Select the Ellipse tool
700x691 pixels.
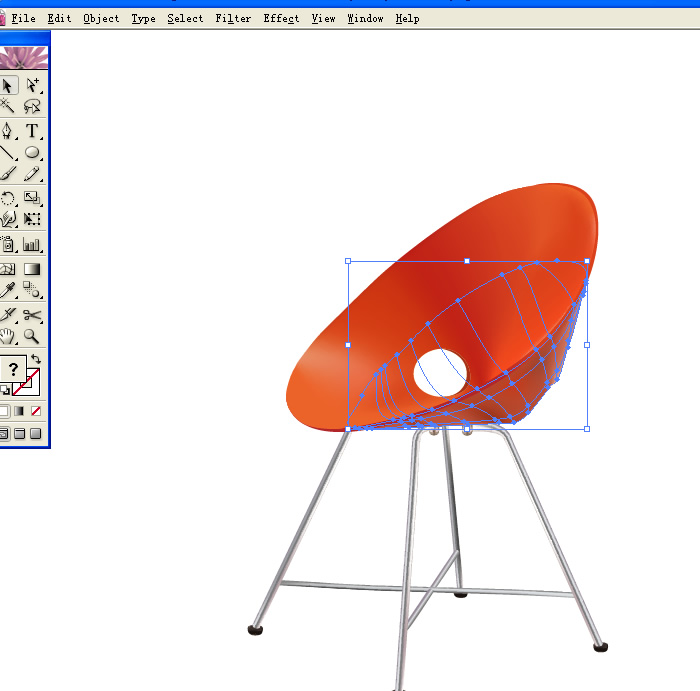click(x=33, y=153)
